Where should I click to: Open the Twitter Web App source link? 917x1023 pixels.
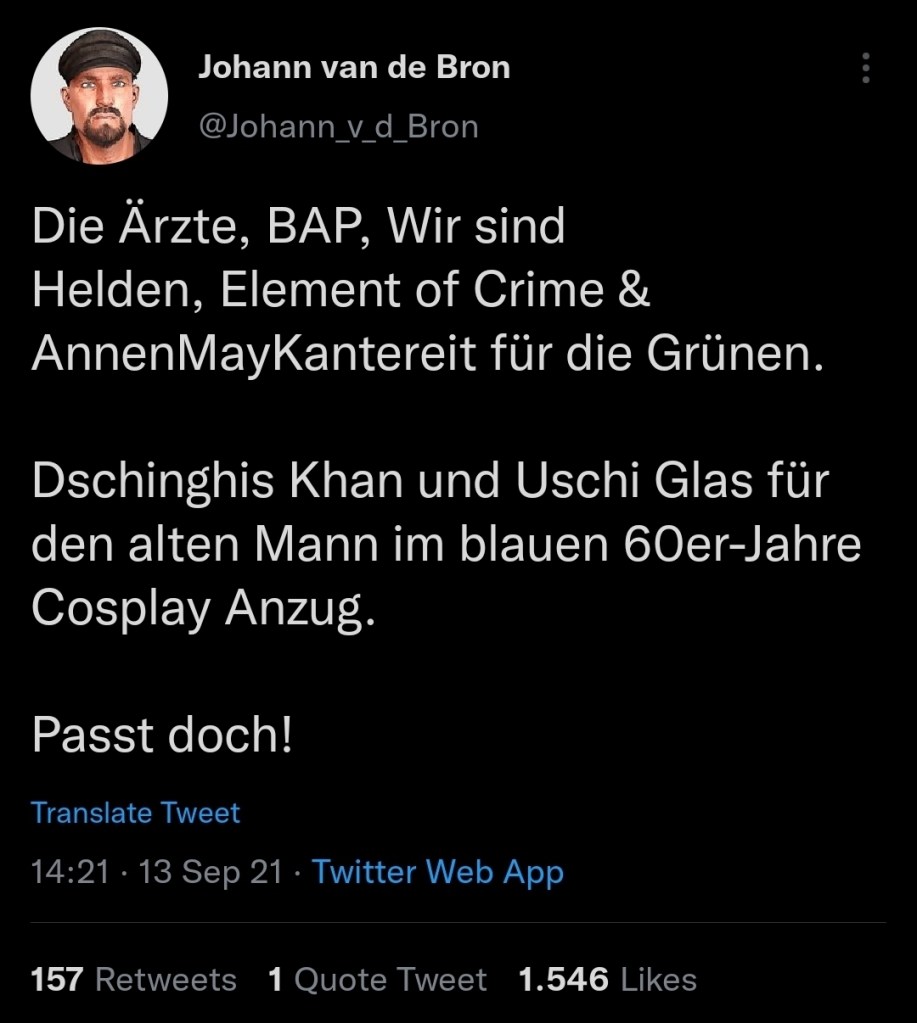(x=438, y=872)
